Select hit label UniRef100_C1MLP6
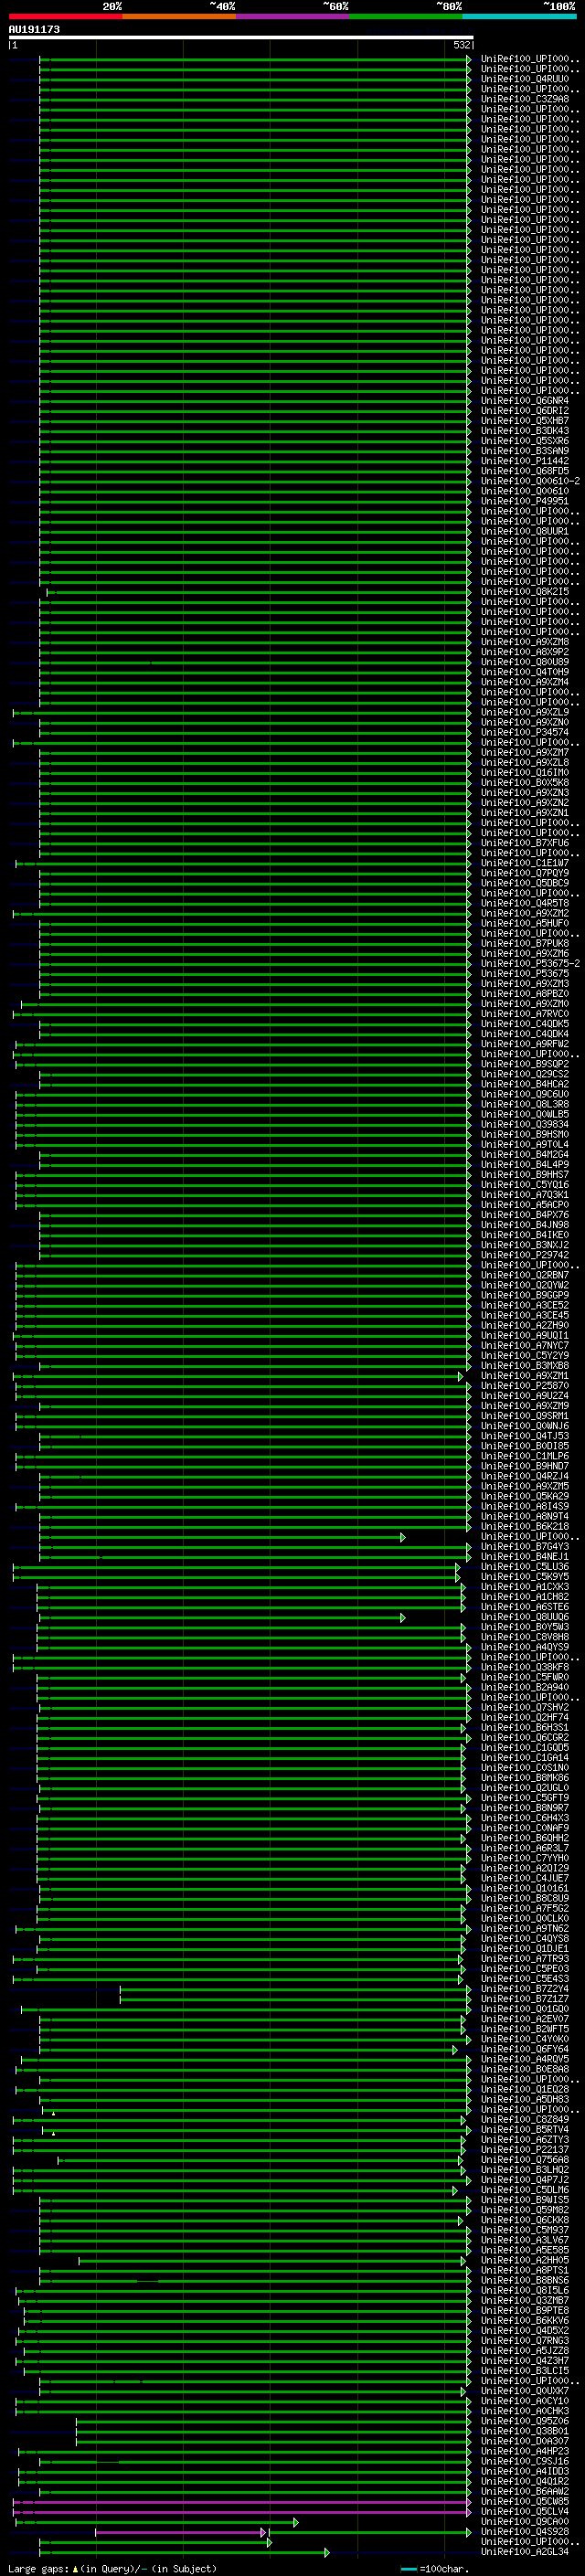585x2576 pixels. point(525,1456)
